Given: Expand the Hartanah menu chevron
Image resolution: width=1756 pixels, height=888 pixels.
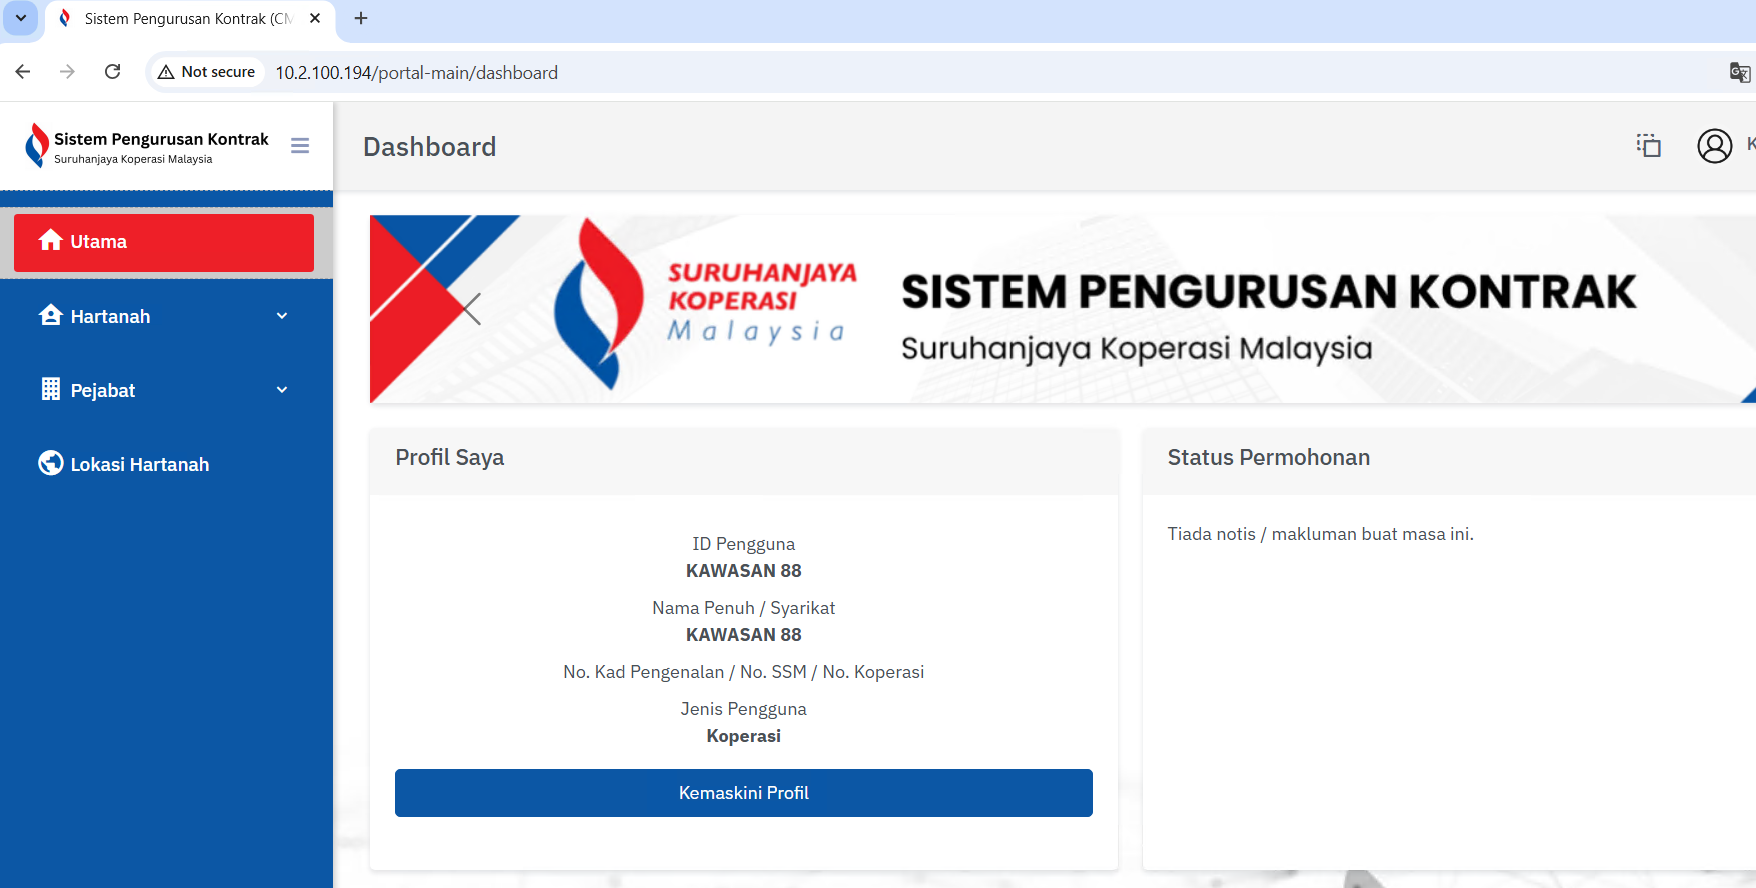Looking at the screenshot, I should coord(282,316).
